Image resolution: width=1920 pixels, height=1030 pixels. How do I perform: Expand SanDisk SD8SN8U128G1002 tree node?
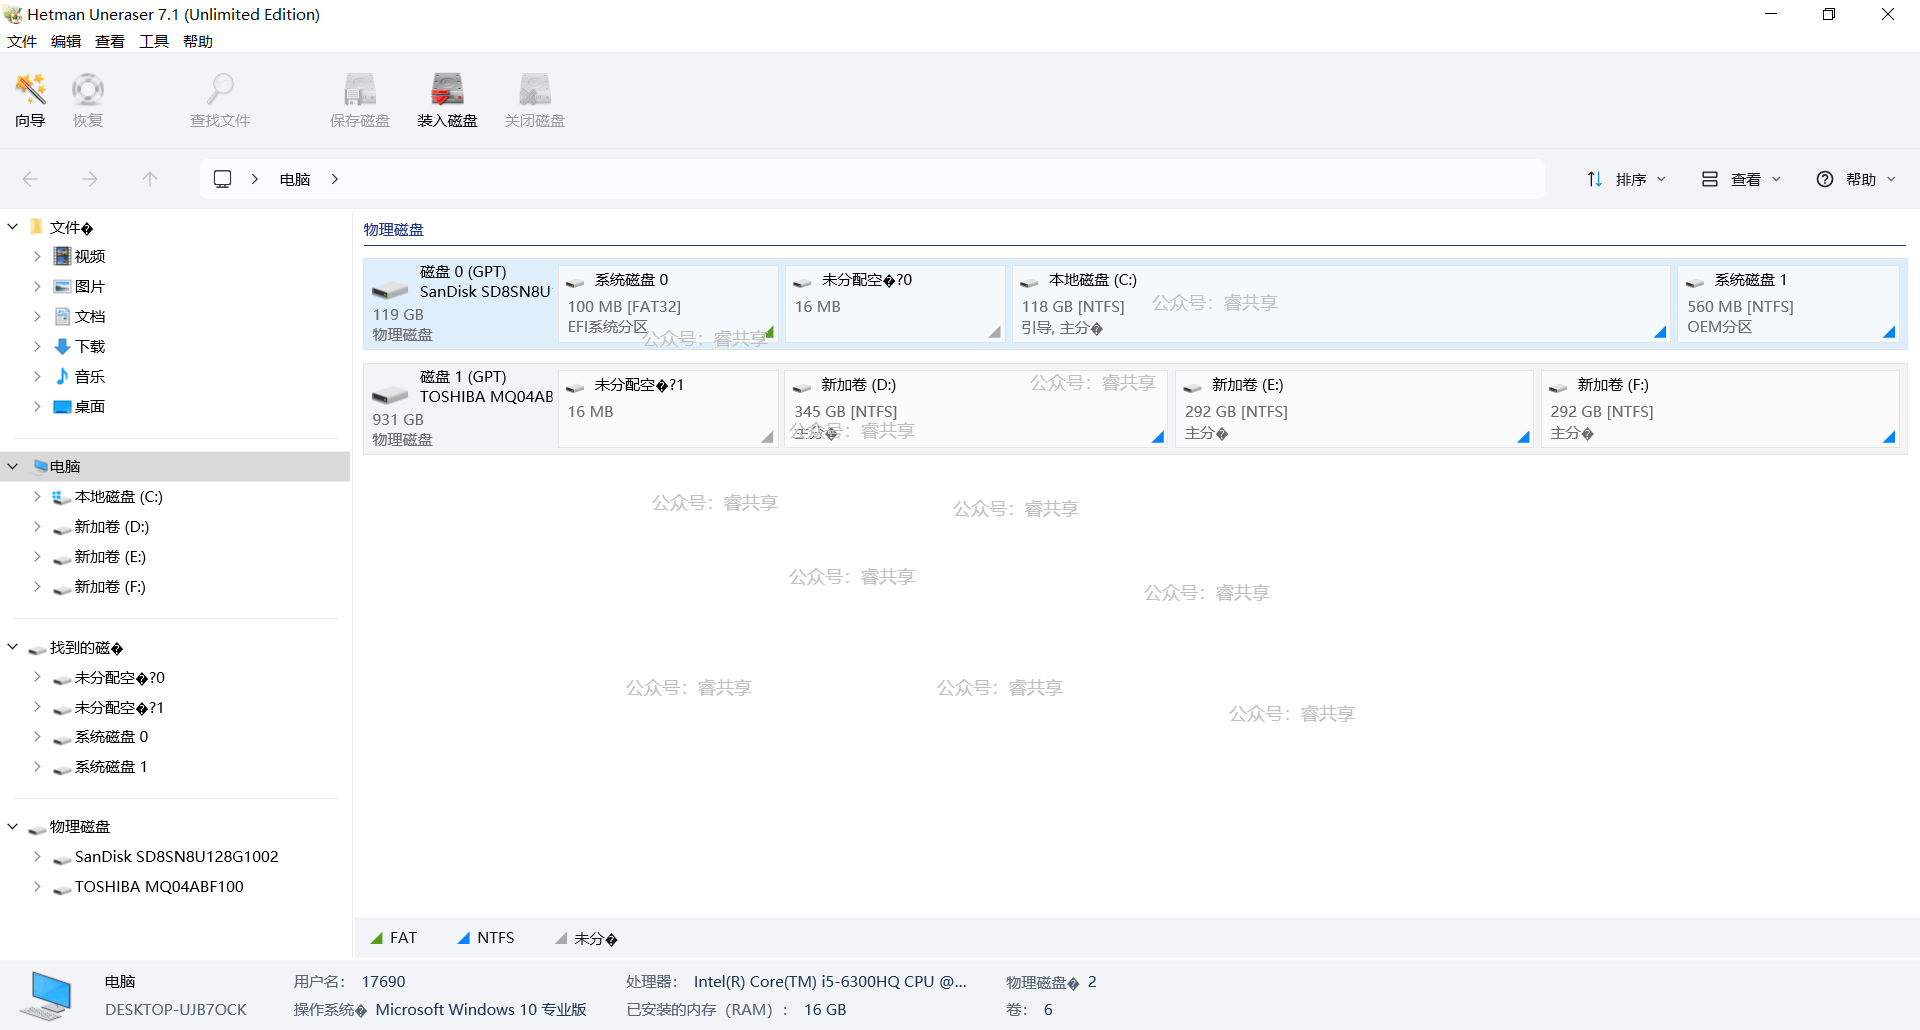click(x=37, y=857)
